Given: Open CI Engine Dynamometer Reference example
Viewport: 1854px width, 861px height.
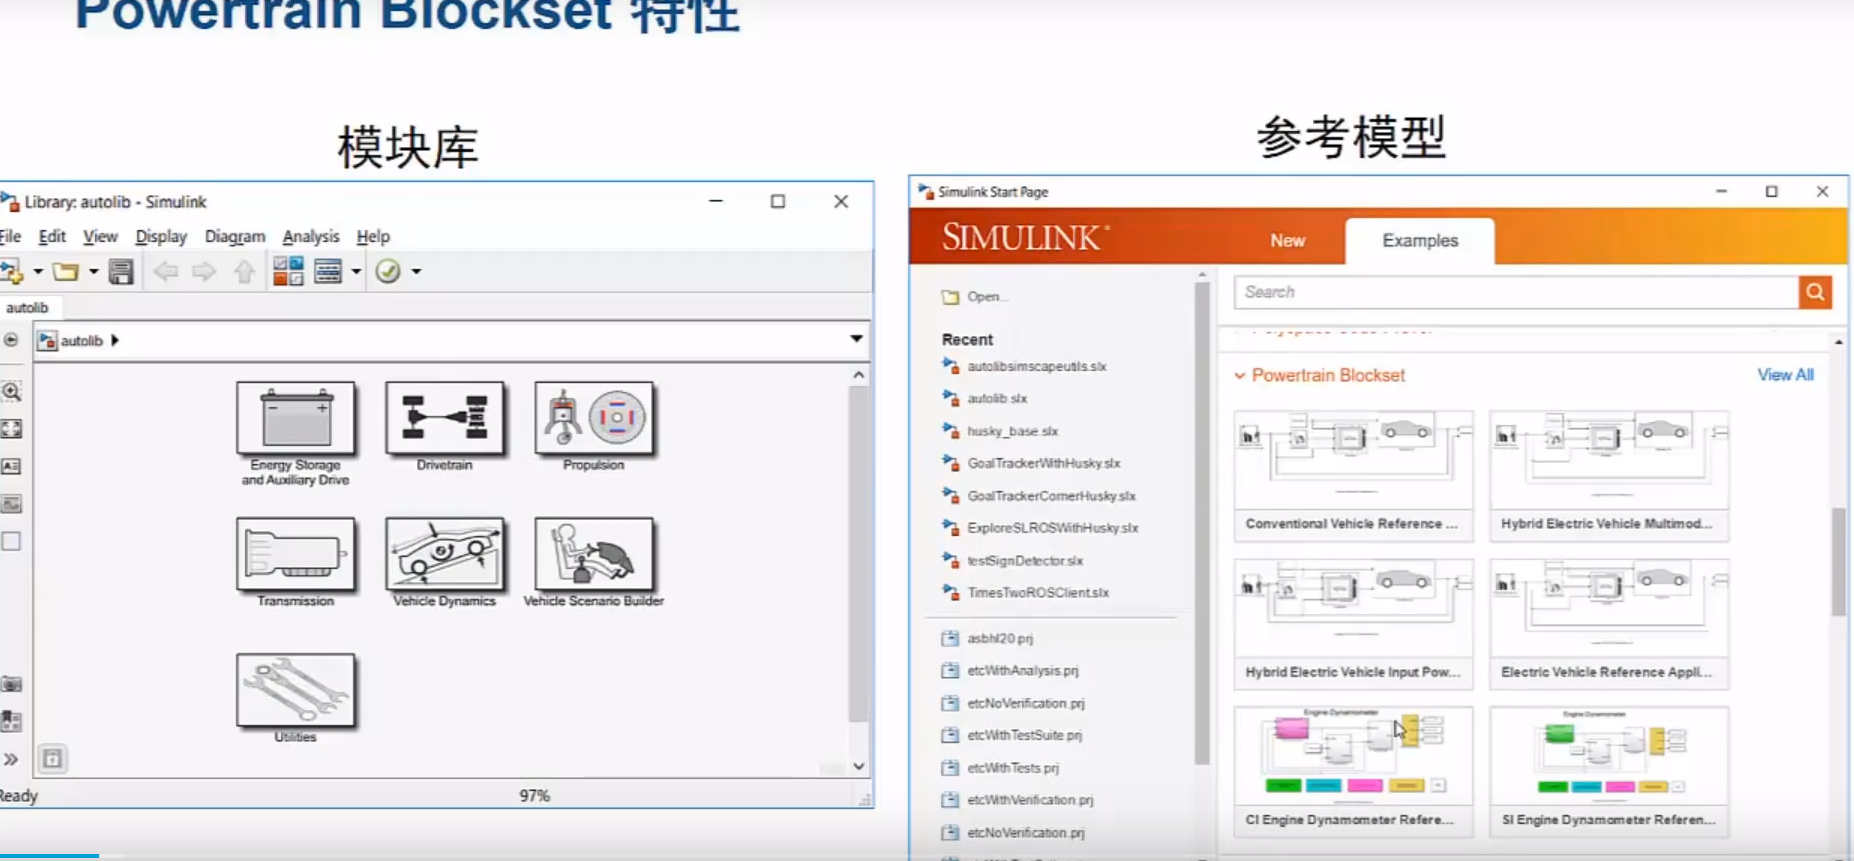Looking at the screenshot, I should pyautogui.click(x=1353, y=771).
